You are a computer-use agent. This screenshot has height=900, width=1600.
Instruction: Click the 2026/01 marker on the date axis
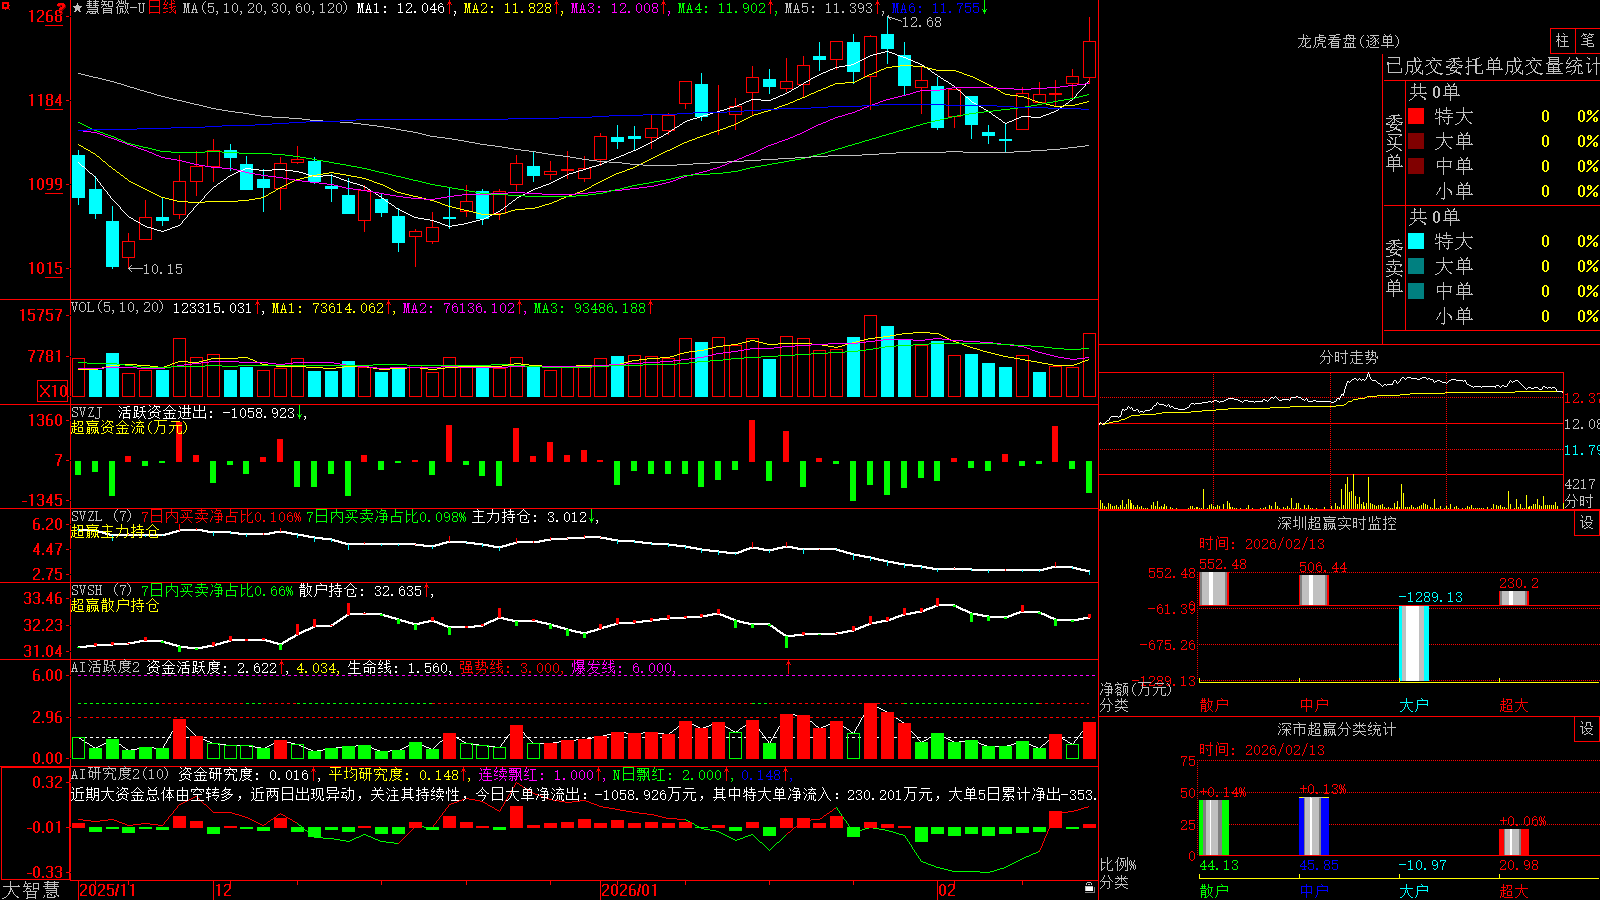tap(629, 890)
